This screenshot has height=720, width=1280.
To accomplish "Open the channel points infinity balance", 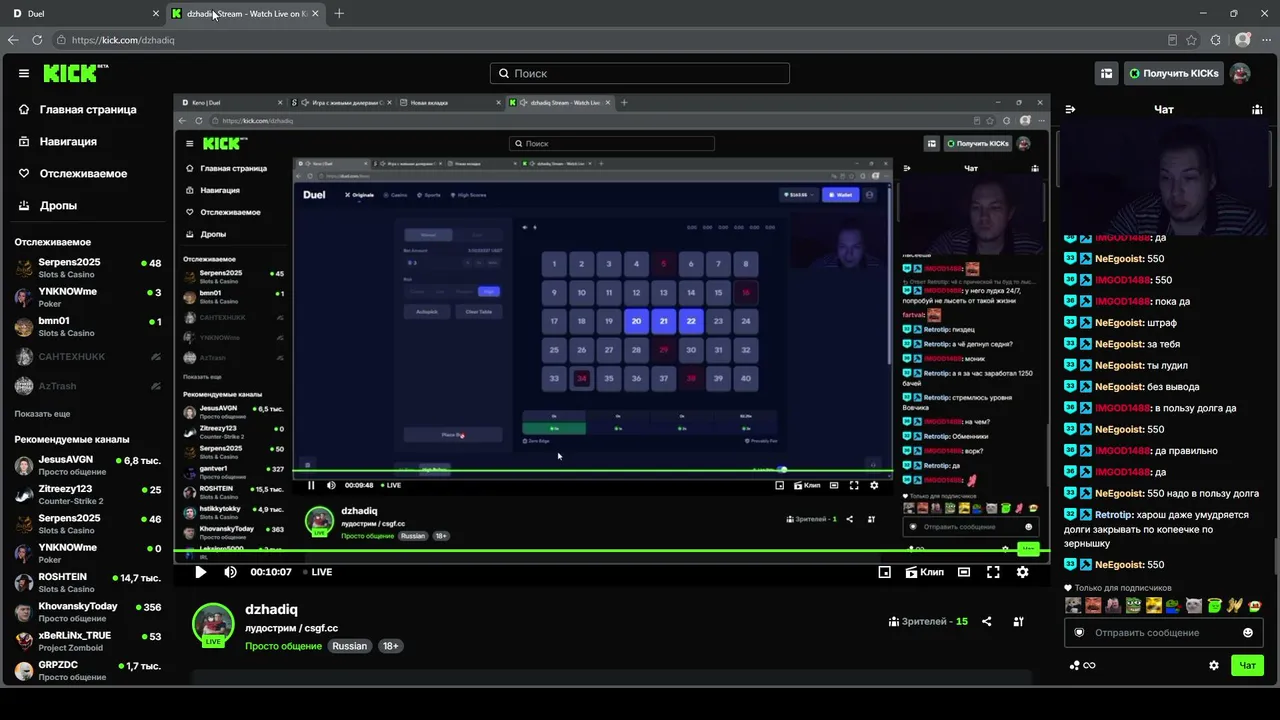I will tap(1082, 665).
